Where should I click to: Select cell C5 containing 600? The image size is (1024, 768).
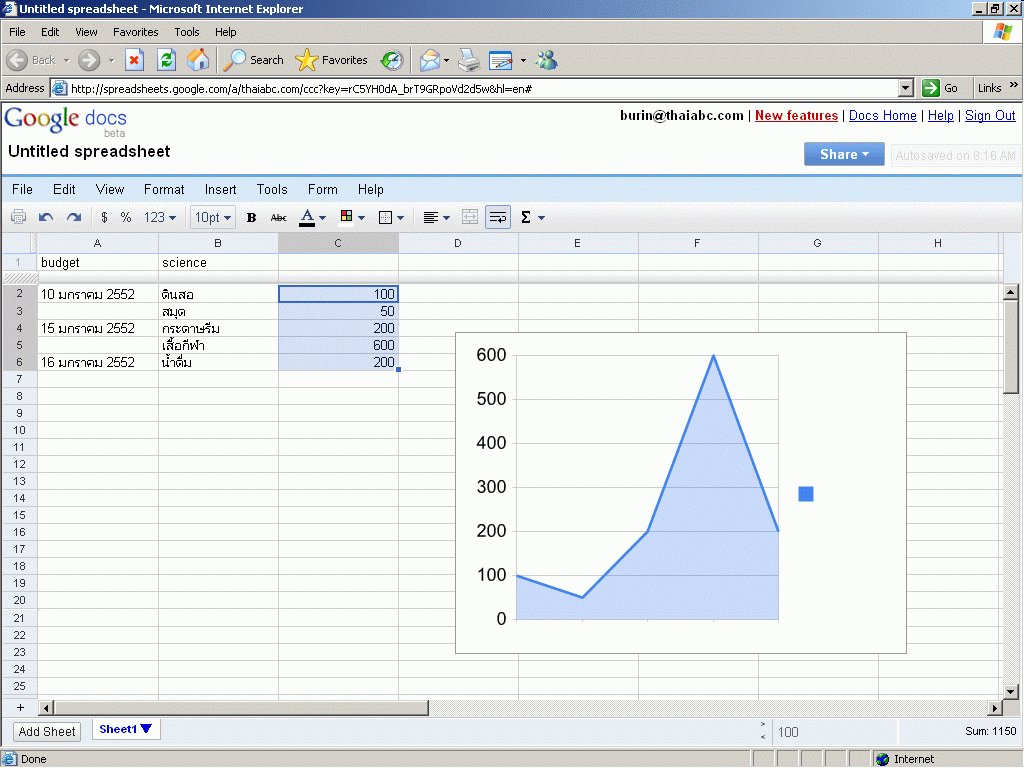point(338,345)
